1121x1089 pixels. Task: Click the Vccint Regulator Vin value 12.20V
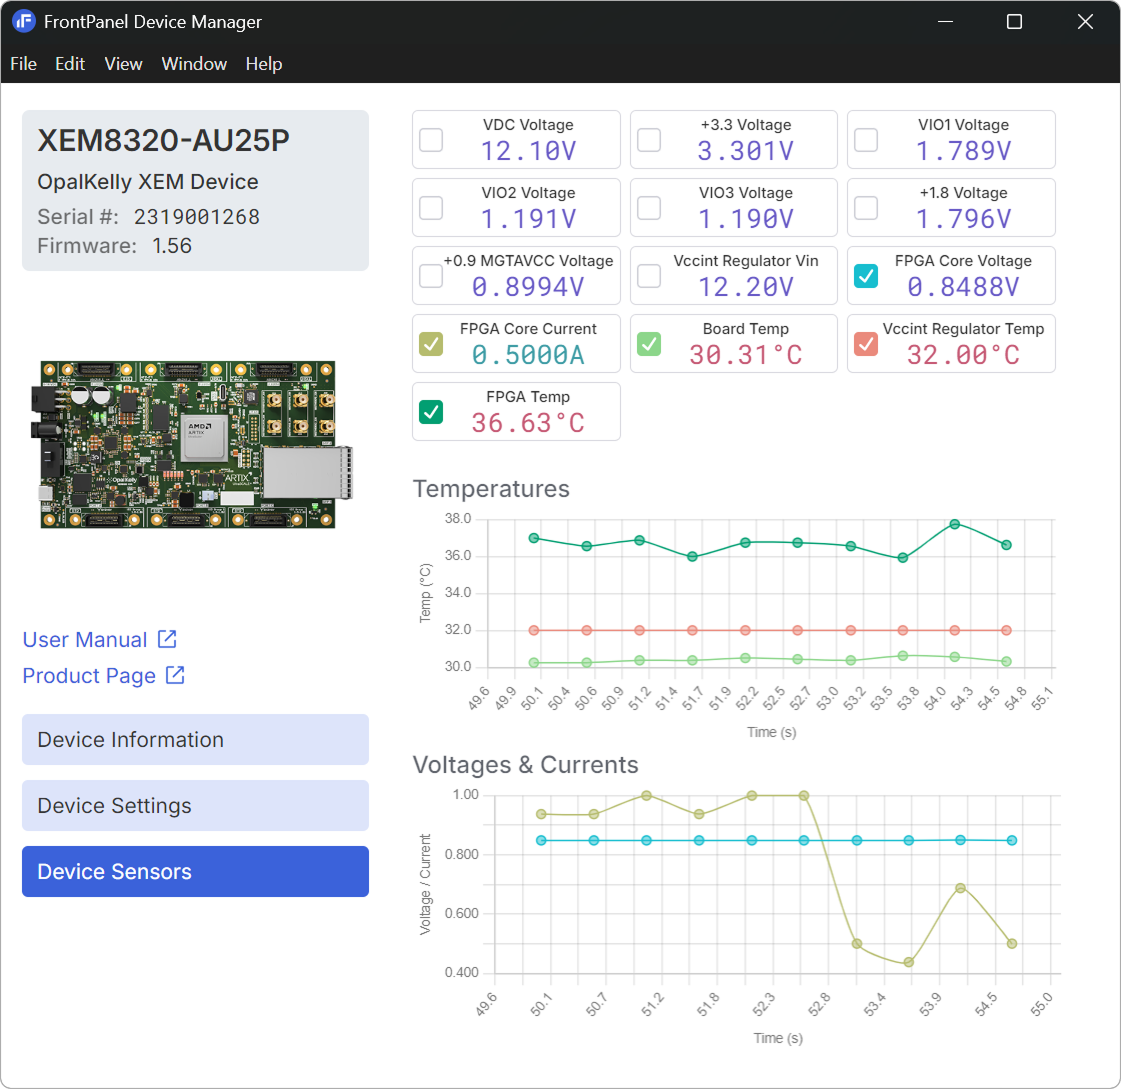(x=746, y=287)
